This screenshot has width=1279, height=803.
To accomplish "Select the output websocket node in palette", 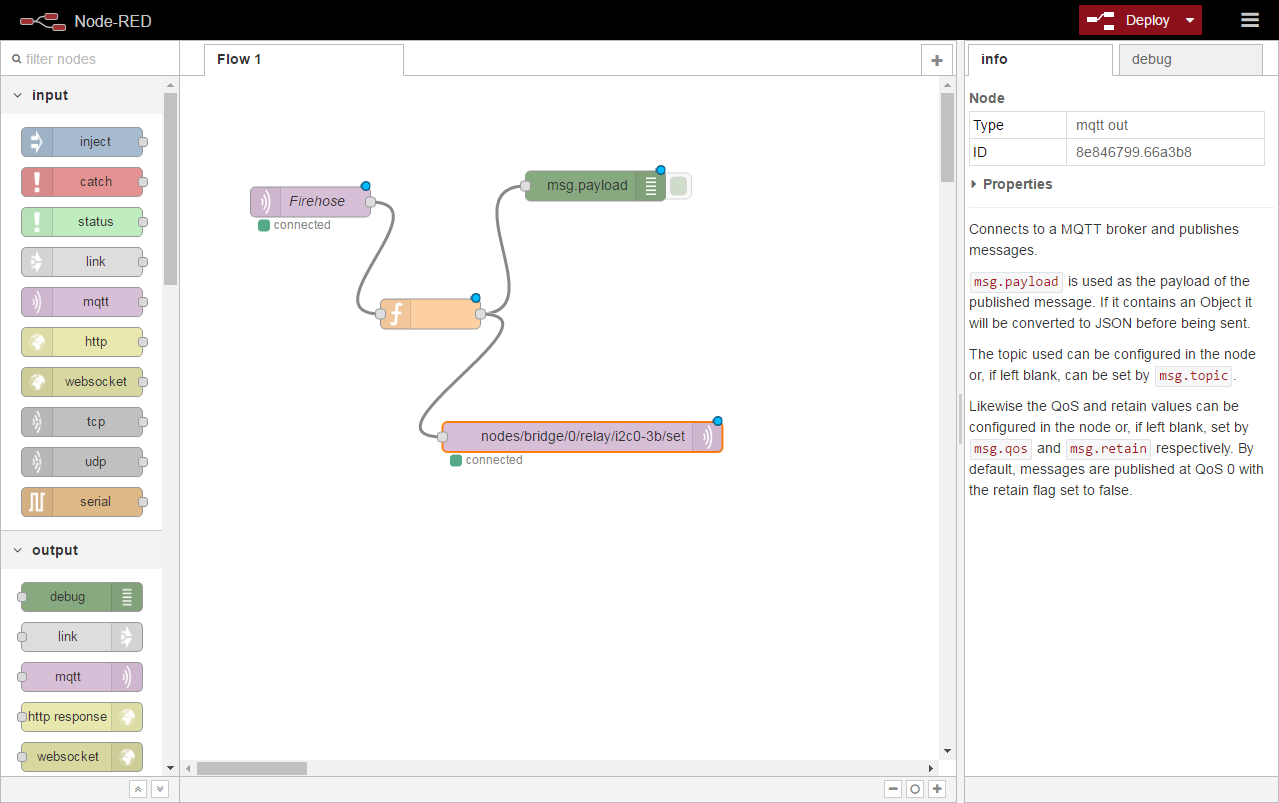I will point(82,757).
